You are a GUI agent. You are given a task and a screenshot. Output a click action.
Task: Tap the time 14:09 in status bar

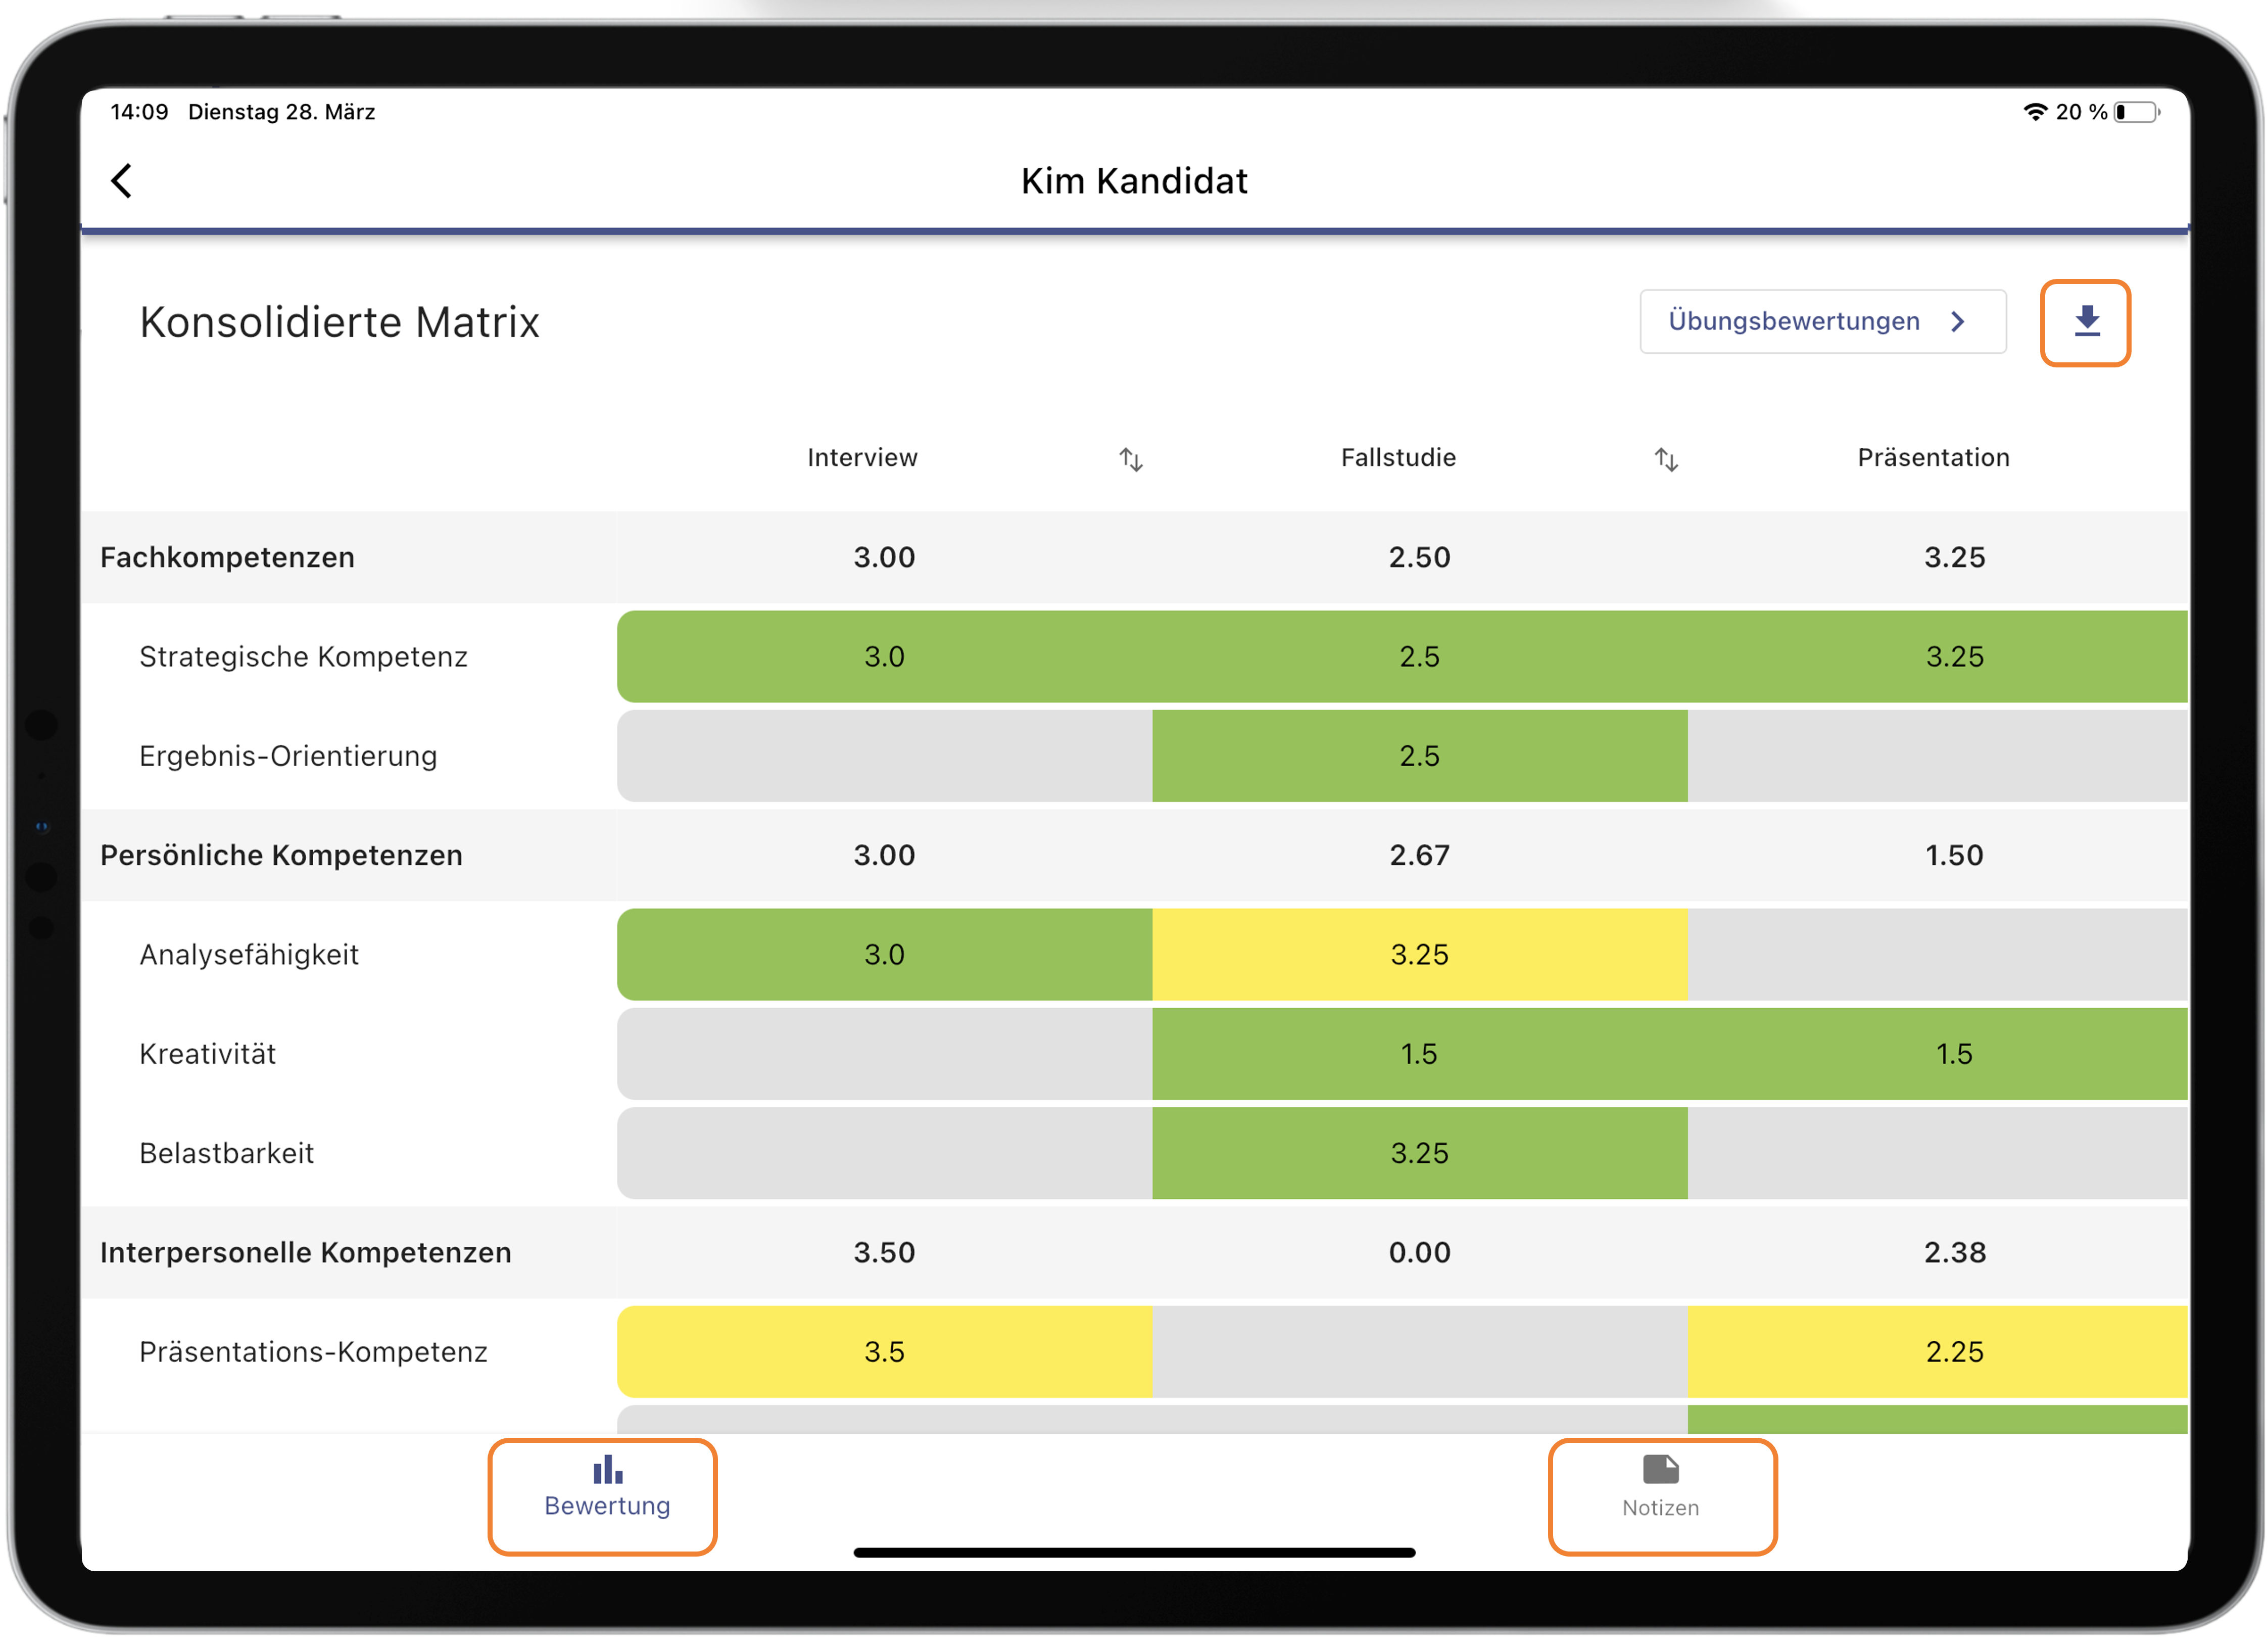(139, 112)
